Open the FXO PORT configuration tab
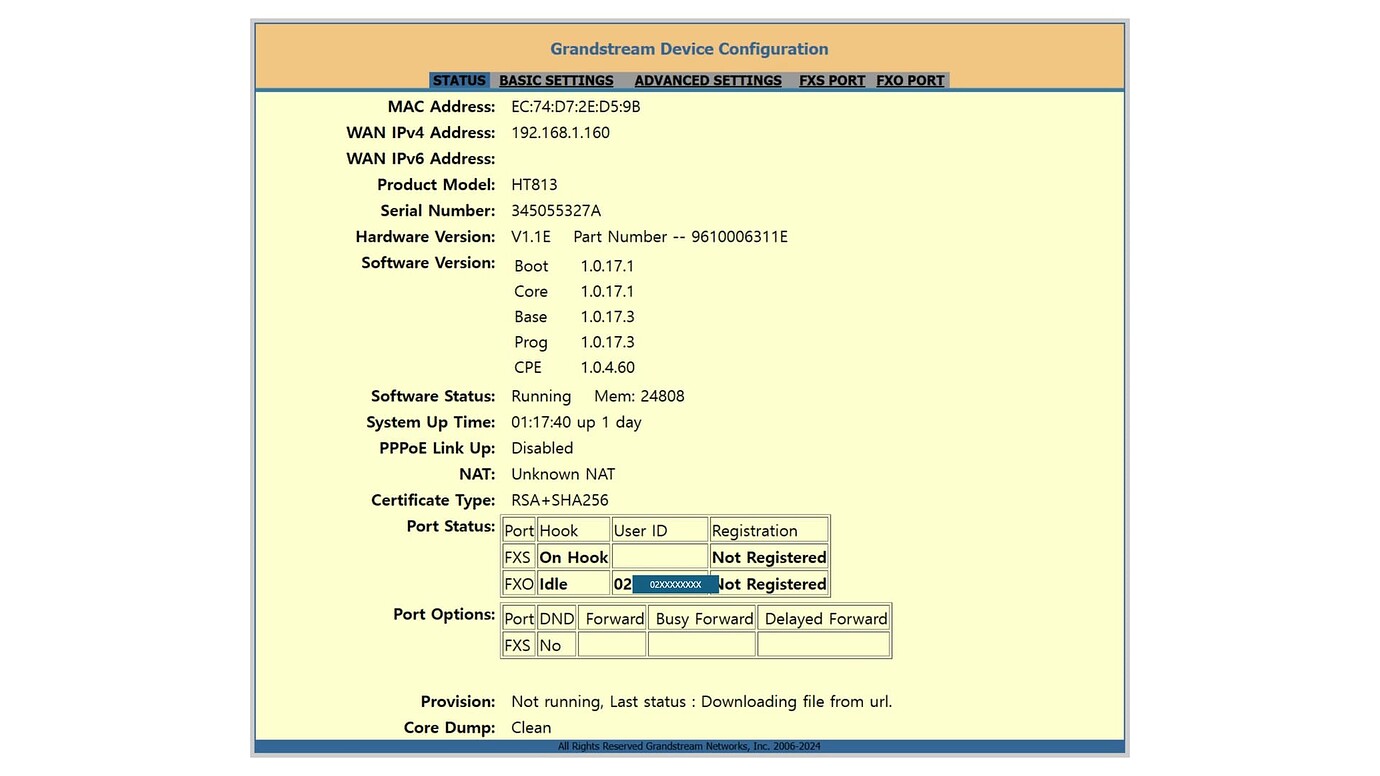The width and height of the screenshot is (1380, 776). coord(909,80)
